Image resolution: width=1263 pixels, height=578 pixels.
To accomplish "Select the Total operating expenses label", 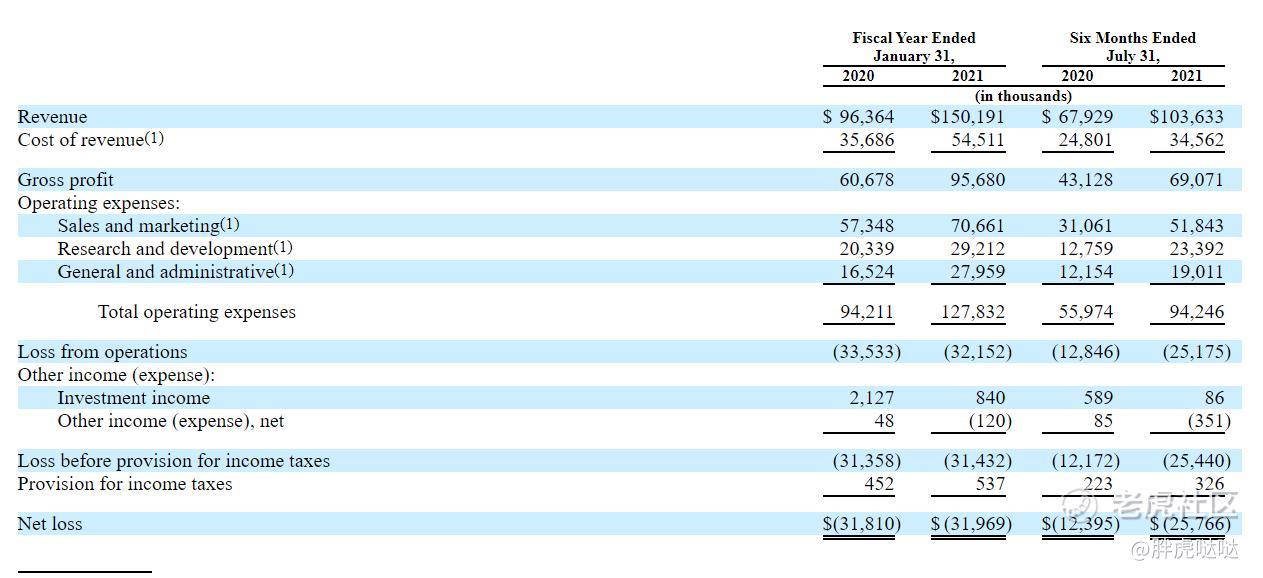I will (x=196, y=312).
